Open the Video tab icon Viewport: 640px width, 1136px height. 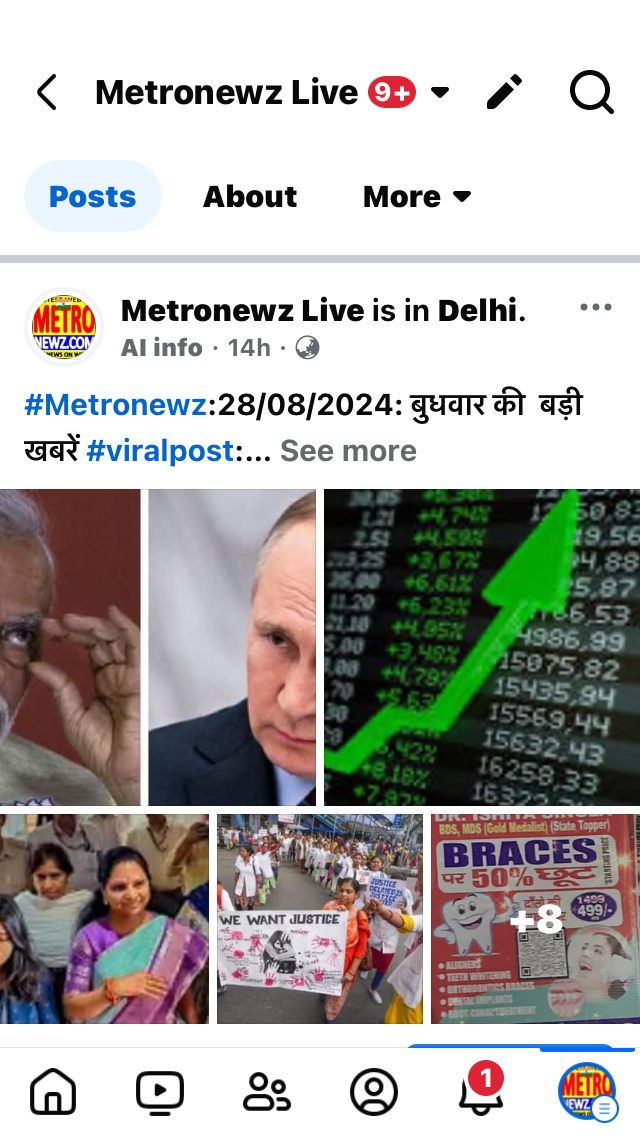tap(159, 1092)
